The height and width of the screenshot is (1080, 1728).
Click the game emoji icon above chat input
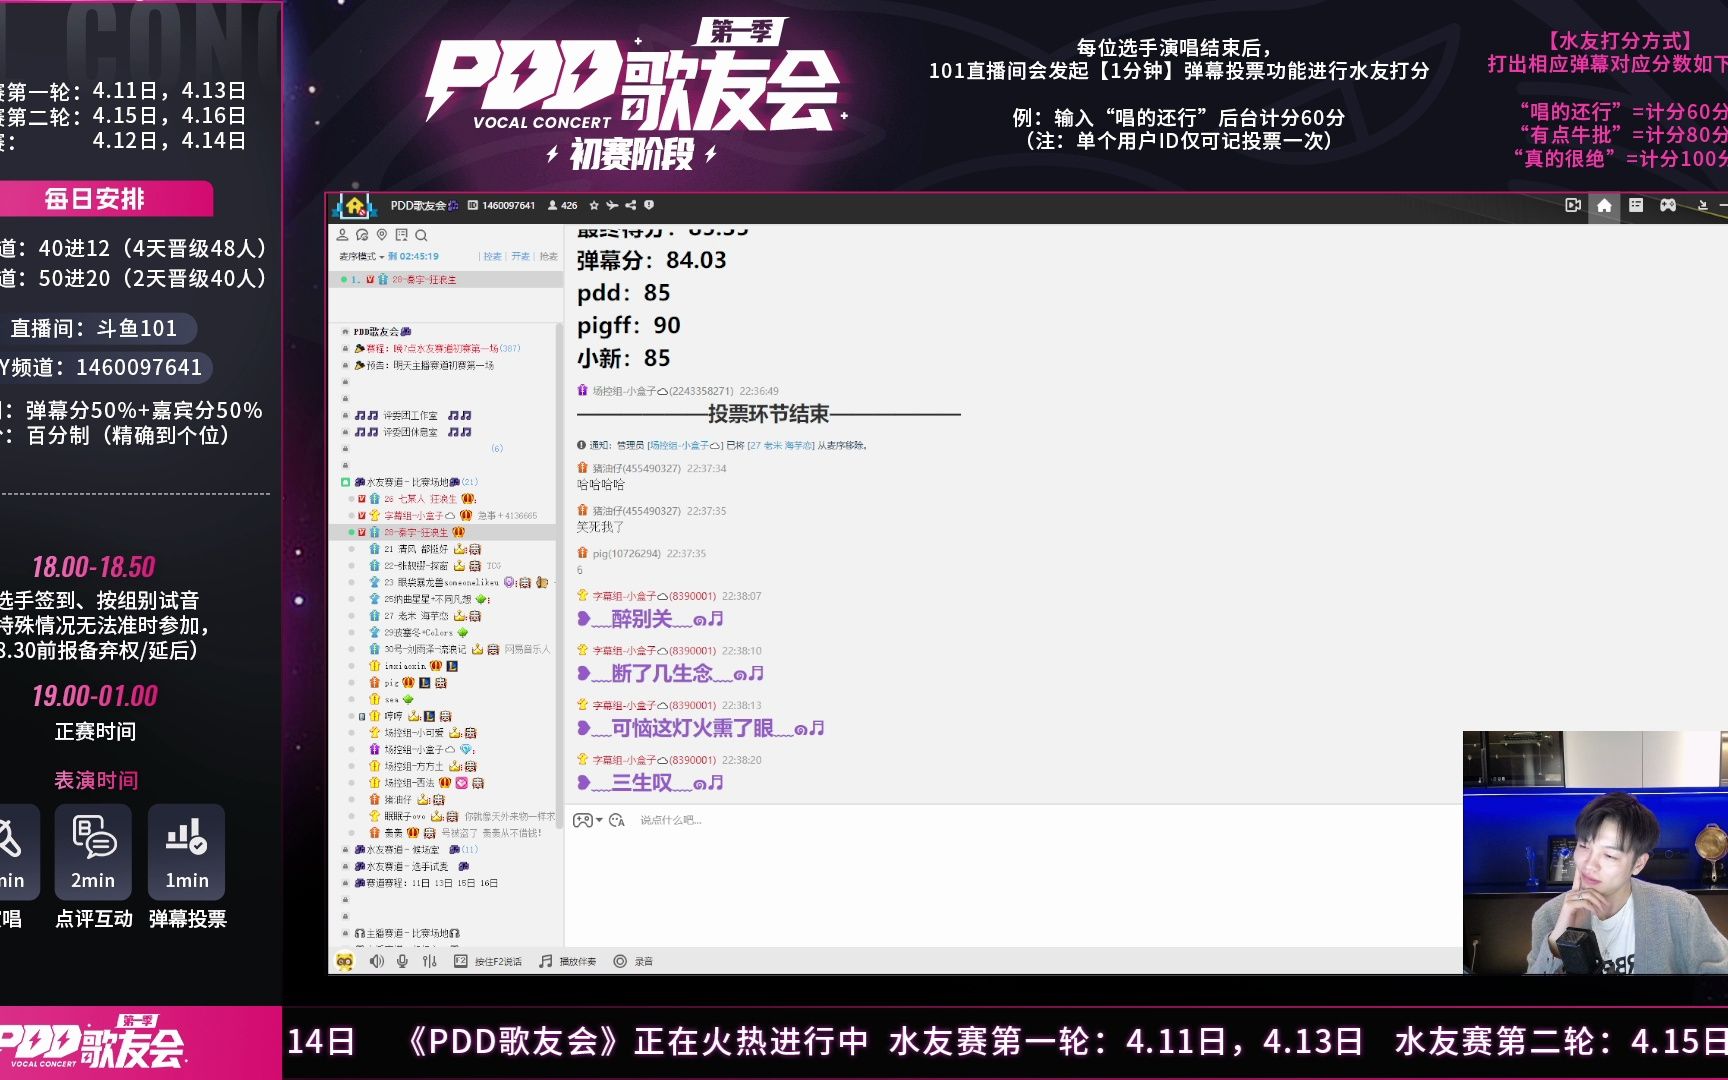click(x=582, y=820)
